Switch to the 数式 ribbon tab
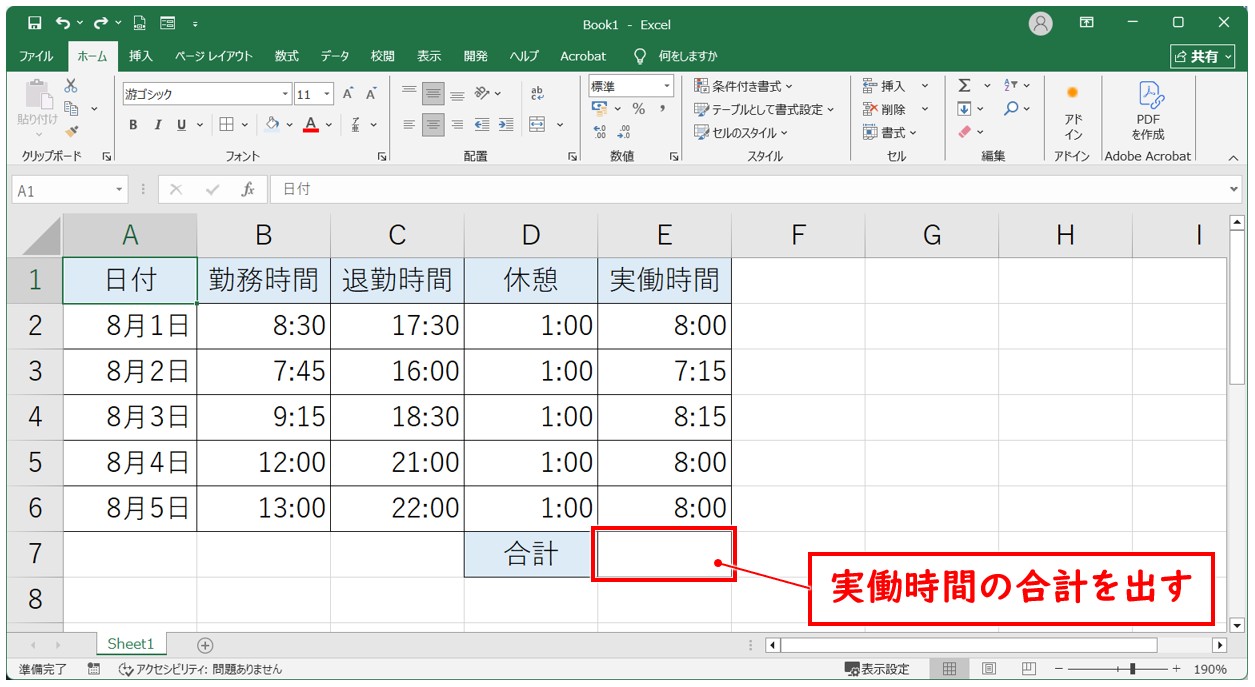This screenshot has height=687, width=1255. pos(287,56)
